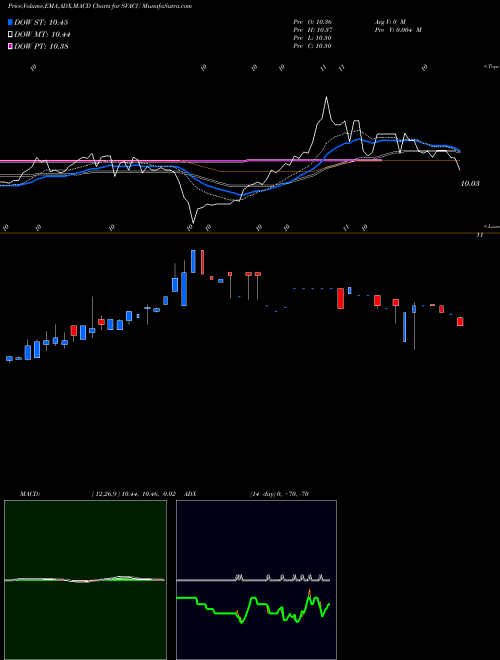The height and width of the screenshot is (660, 500).
Task: Click the chart title text for SVACU
Action: tap(100, 6)
